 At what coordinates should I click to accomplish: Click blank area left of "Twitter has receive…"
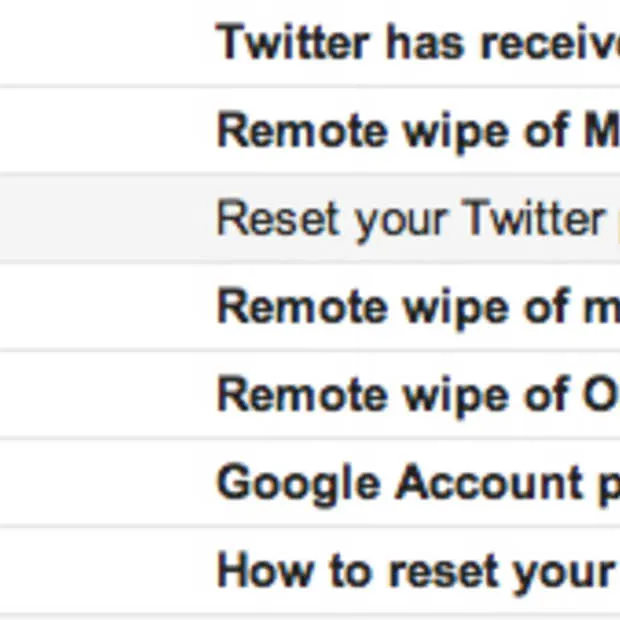coord(100,43)
